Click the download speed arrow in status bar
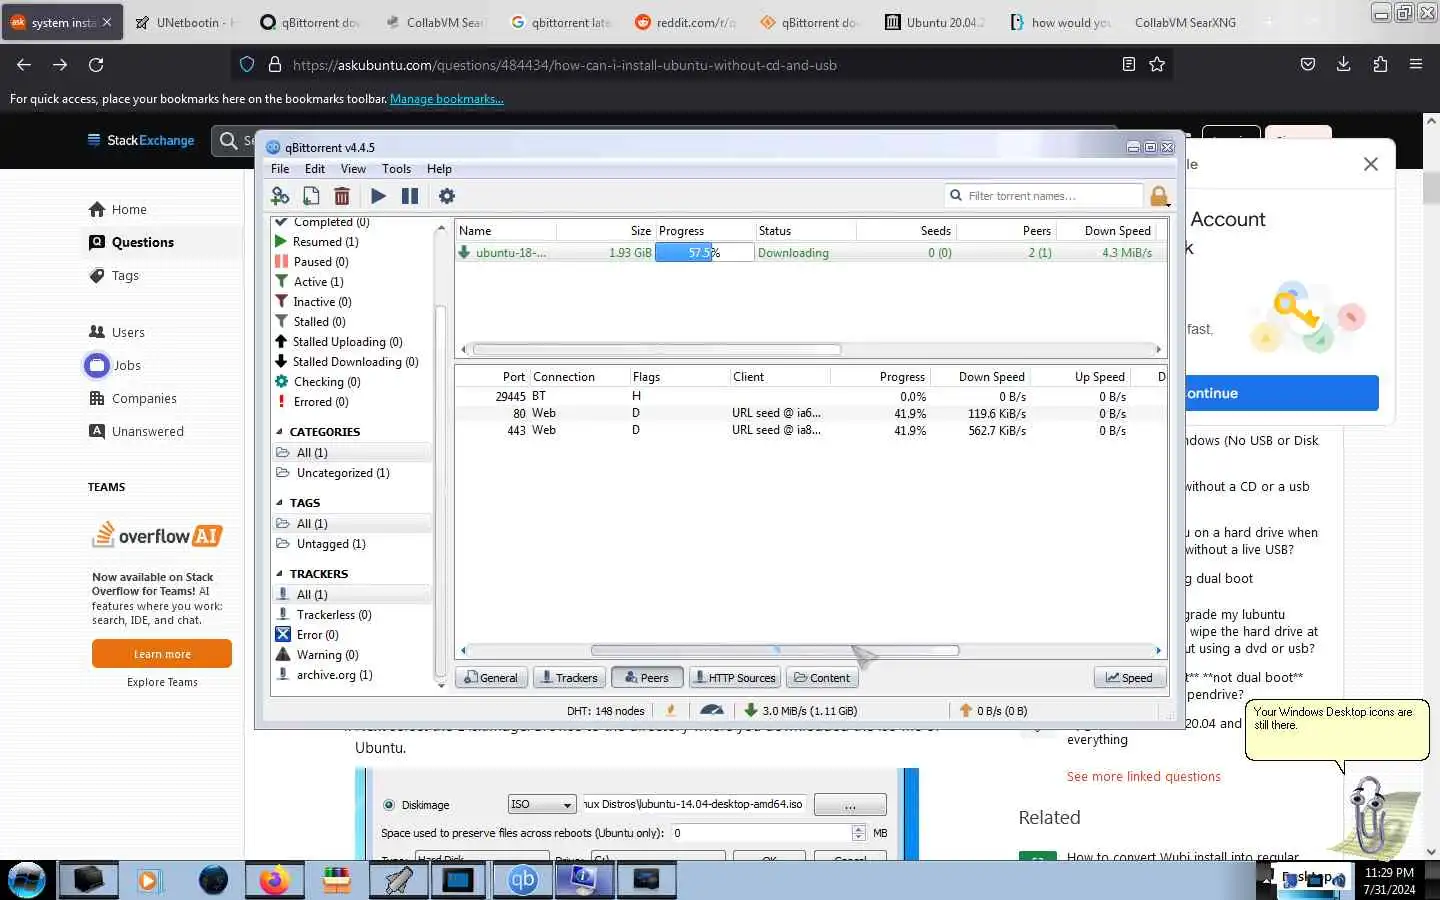Screen dimensions: 1440x900 click(751, 710)
